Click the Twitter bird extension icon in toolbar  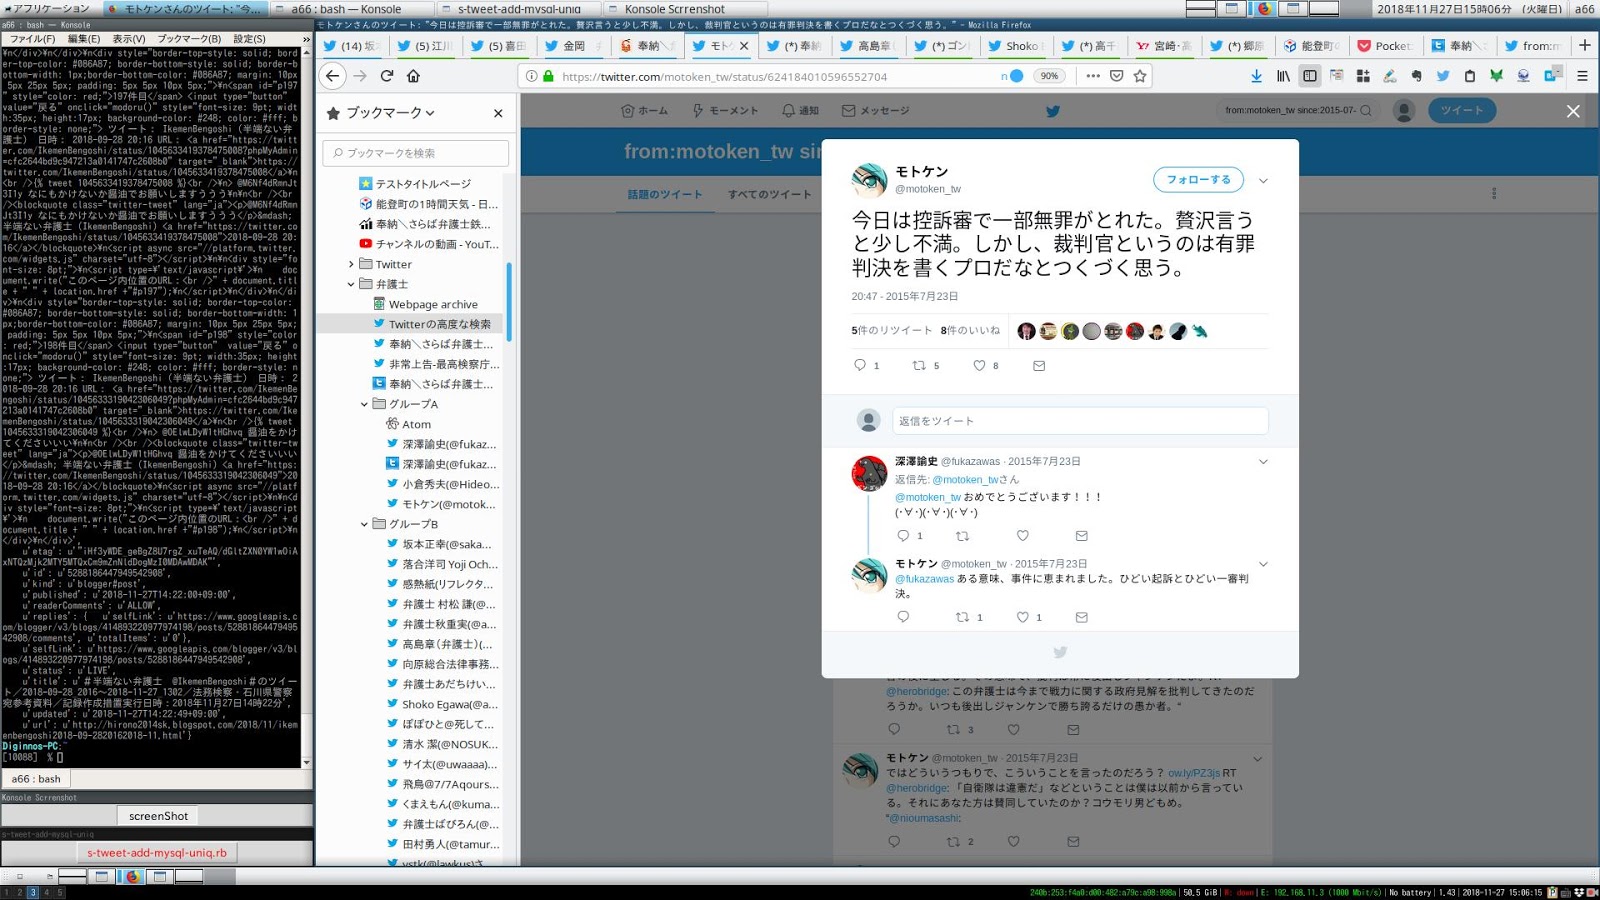pyautogui.click(x=1443, y=76)
